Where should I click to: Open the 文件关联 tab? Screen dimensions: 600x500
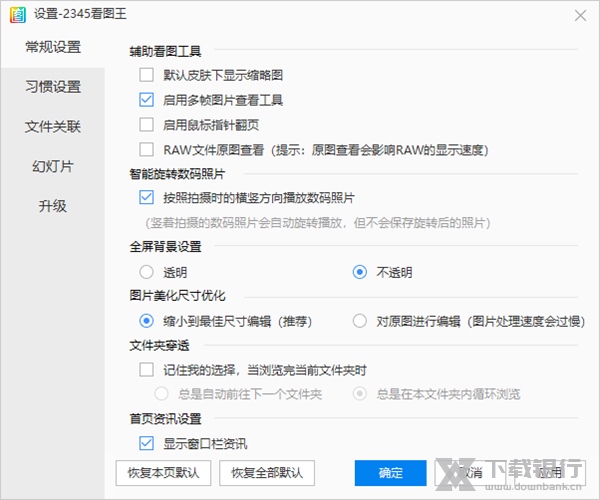pyautogui.click(x=53, y=127)
